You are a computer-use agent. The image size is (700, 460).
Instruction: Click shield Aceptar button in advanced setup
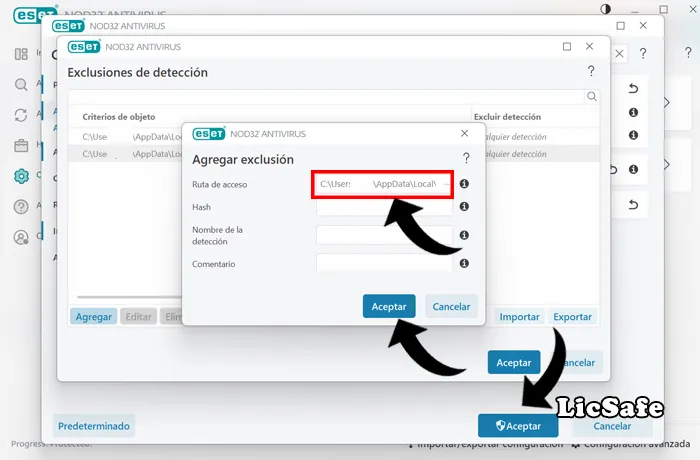[x=518, y=426]
